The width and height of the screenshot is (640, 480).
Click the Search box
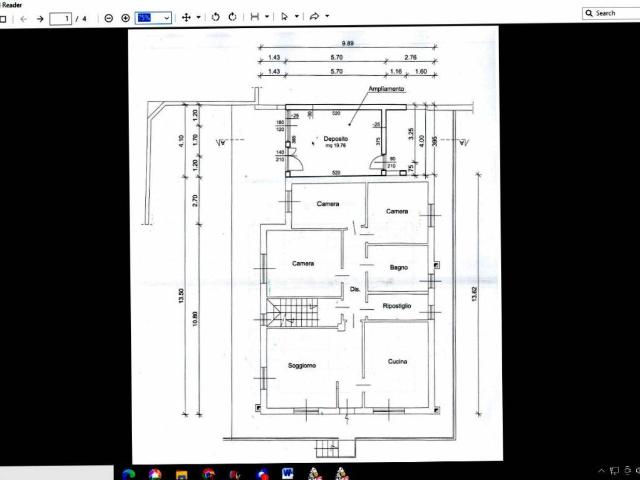pyautogui.click(x=612, y=13)
